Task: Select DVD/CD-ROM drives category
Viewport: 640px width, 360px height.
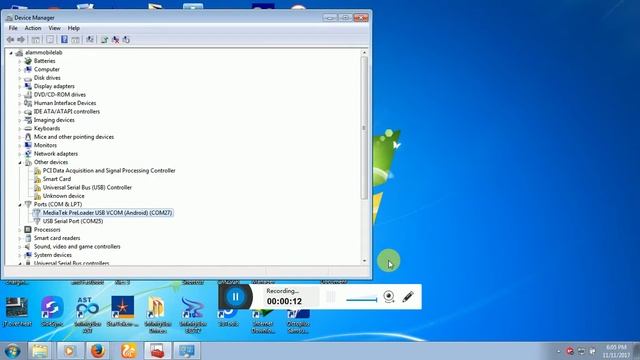Action: point(60,95)
